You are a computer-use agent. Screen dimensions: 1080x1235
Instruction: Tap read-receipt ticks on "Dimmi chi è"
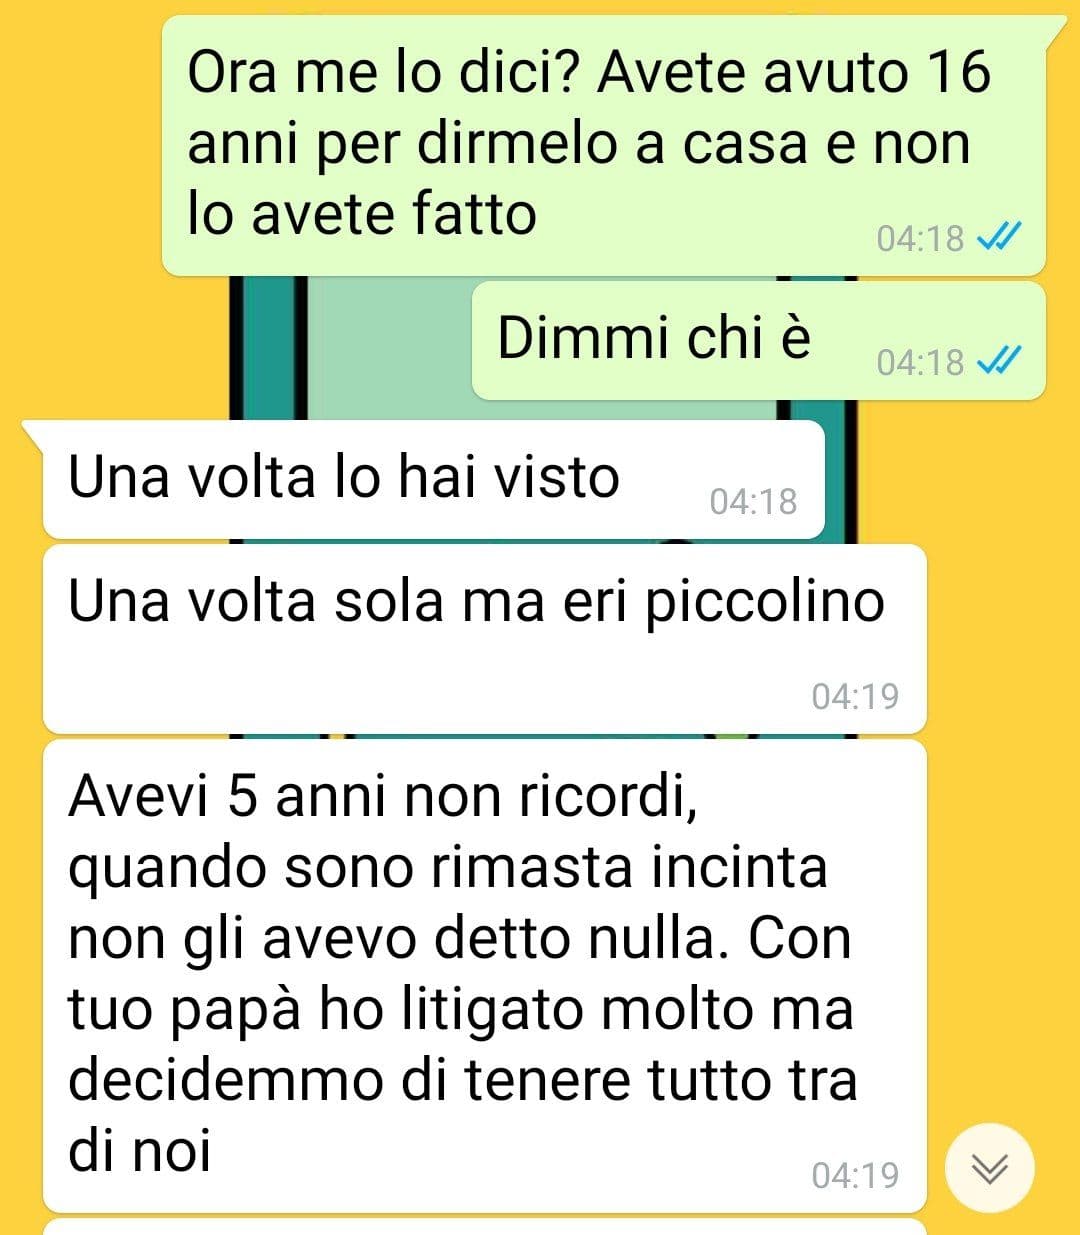(998, 361)
